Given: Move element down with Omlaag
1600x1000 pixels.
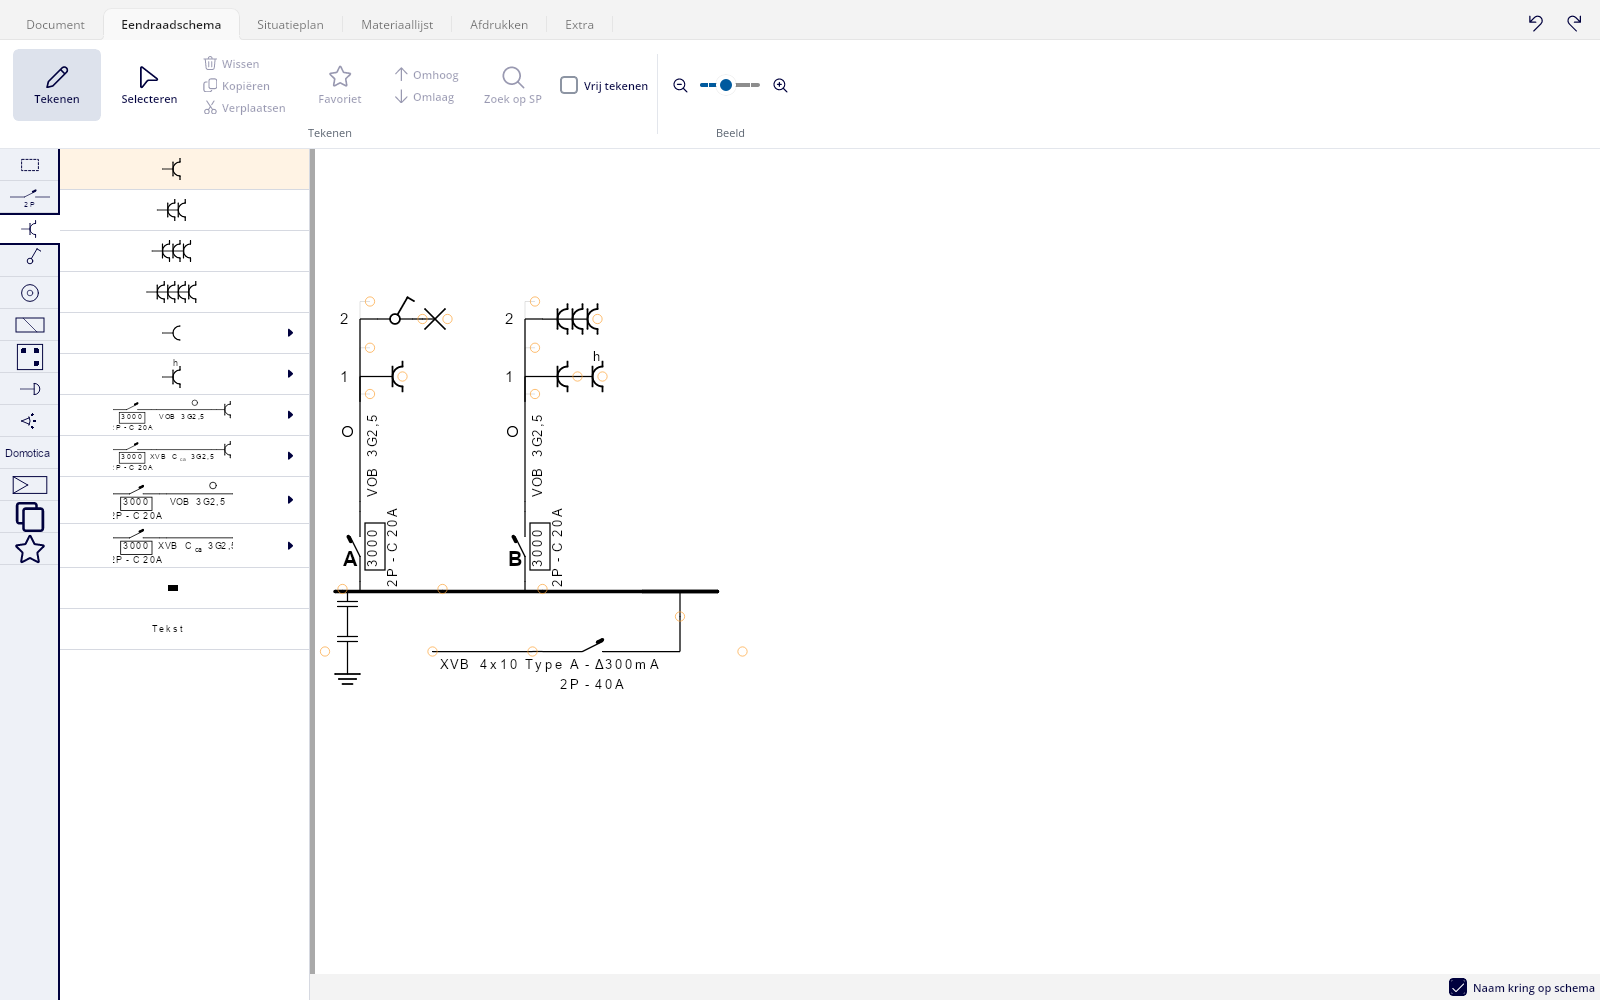Looking at the screenshot, I should point(425,97).
